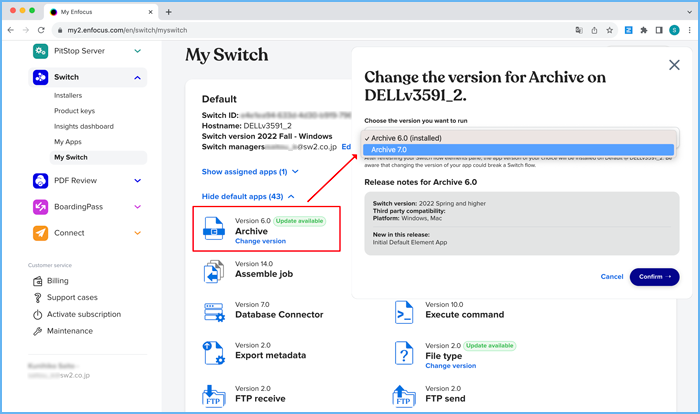This screenshot has width=700, height=414.
Task: Open Installers under Switch
Action: (68, 95)
